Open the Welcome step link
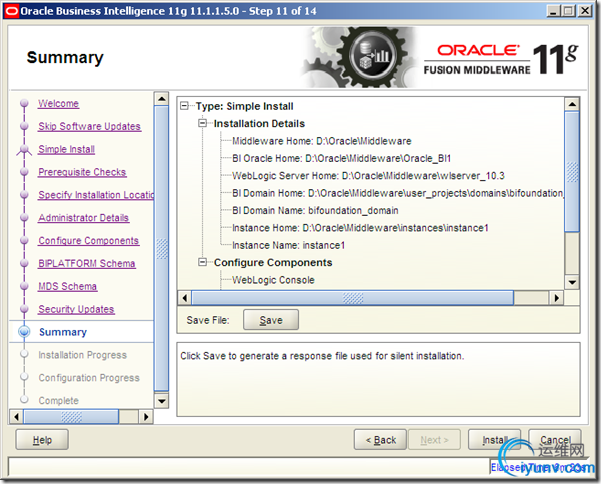This screenshot has width=601, height=484. click(58, 103)
